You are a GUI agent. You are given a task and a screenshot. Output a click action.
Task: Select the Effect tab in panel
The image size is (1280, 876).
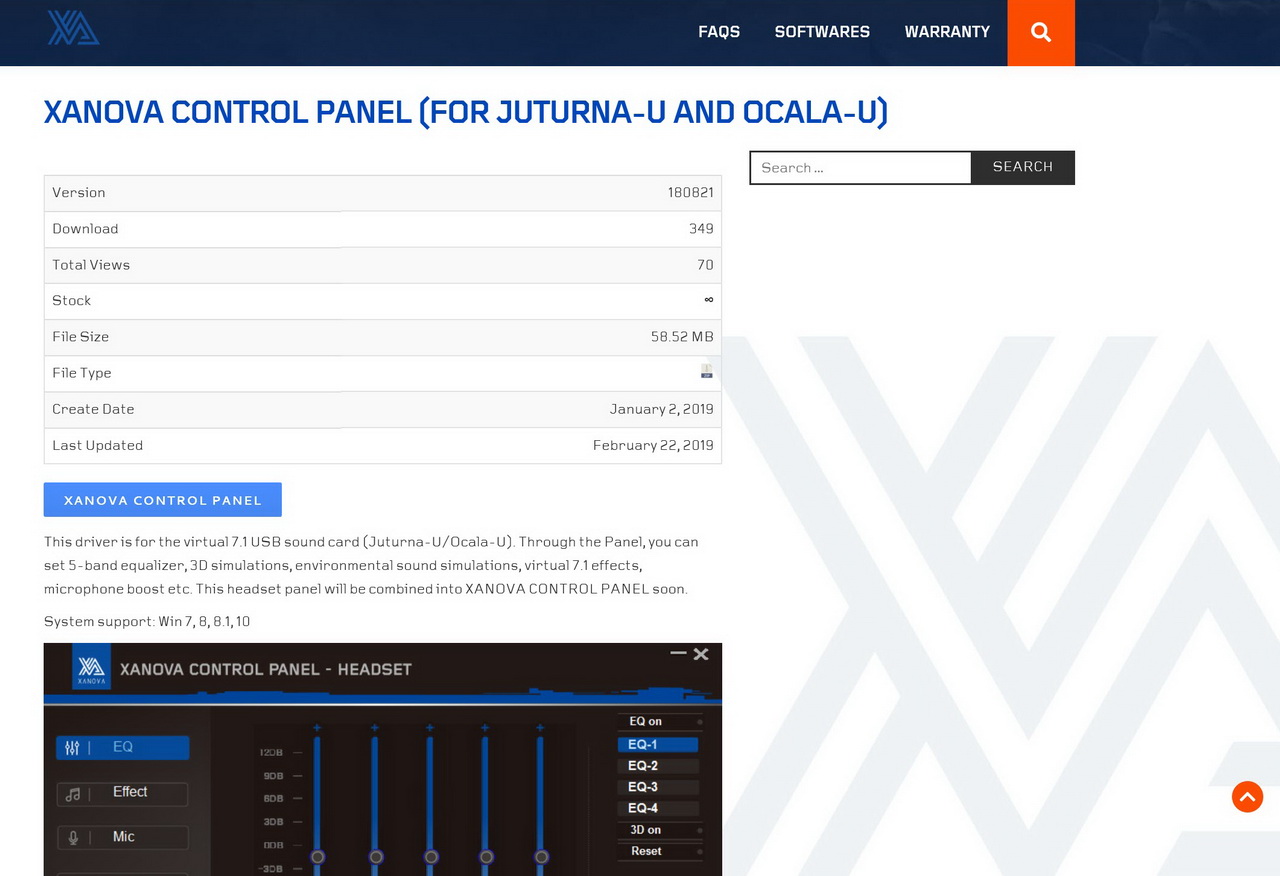coord(122,793)
